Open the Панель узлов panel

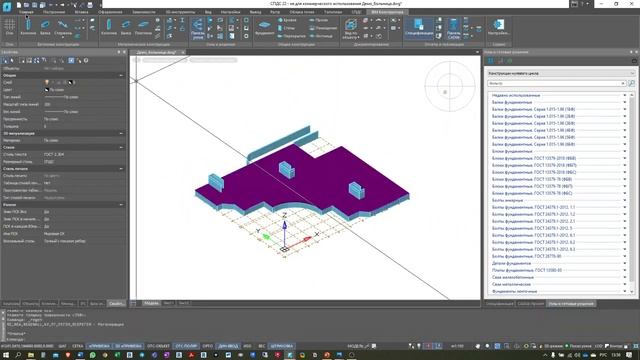coord(198,29)
